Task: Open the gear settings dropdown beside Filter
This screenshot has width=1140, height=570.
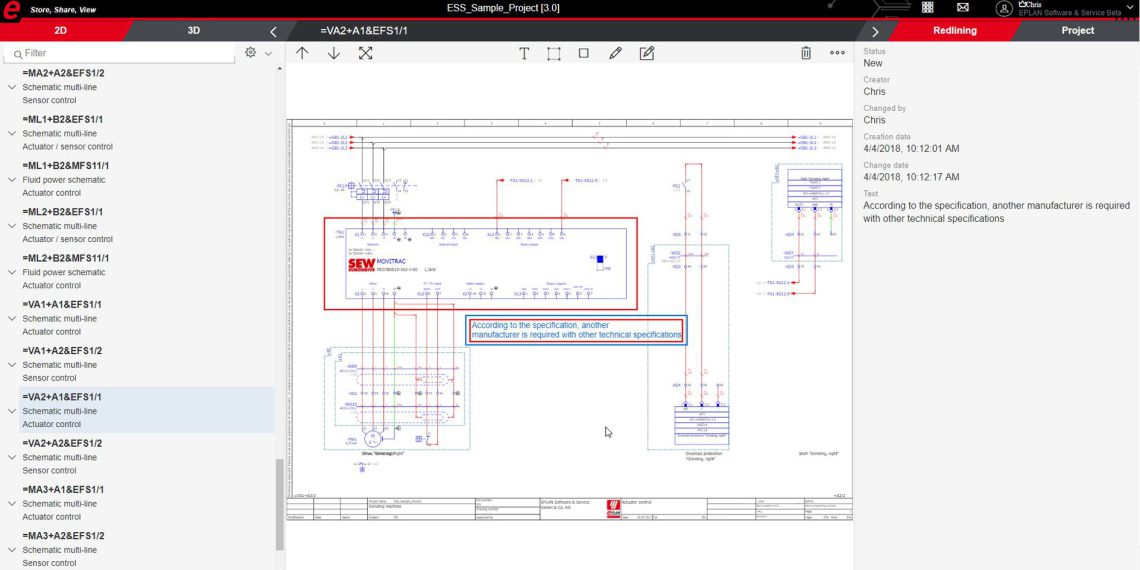Action: 256,53
